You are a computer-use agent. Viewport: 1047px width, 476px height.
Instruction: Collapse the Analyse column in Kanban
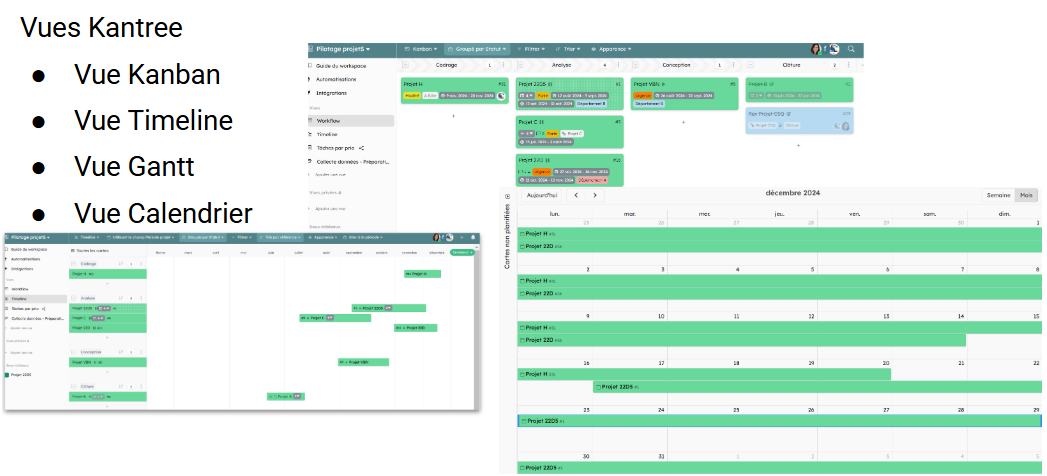pos(521,65)
